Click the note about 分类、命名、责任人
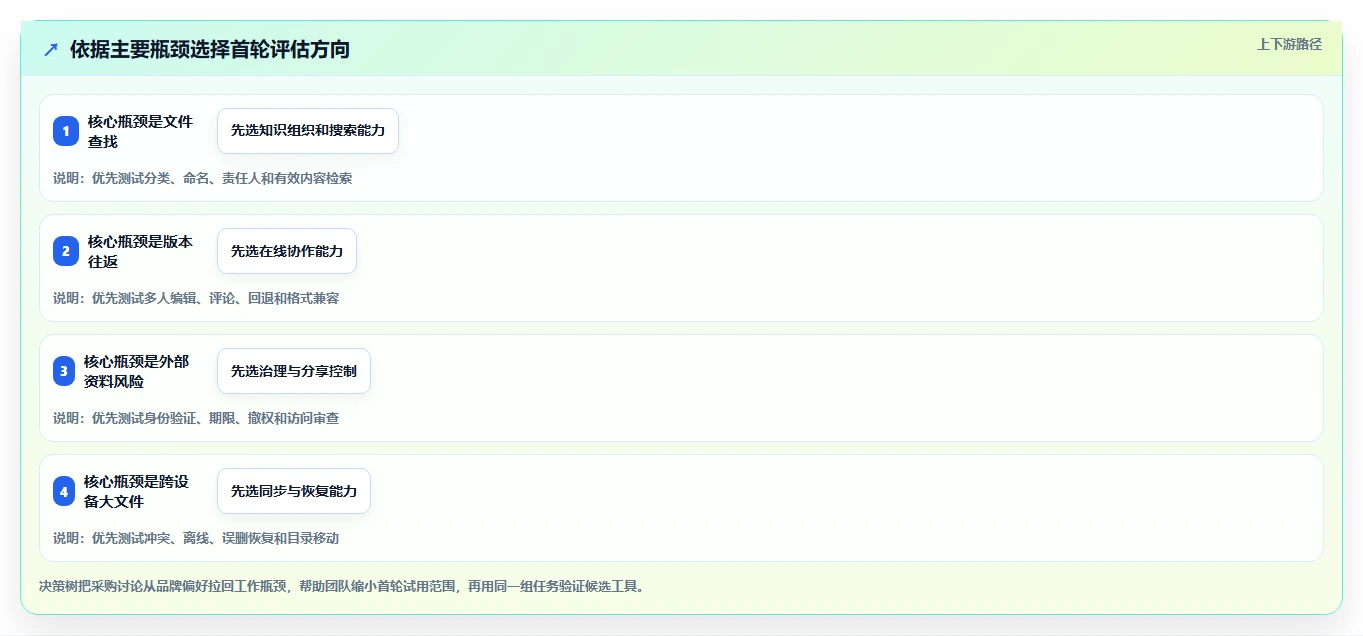Viewport: 1363px width, 636px height. pyautogui.click(x=202, y=178)
